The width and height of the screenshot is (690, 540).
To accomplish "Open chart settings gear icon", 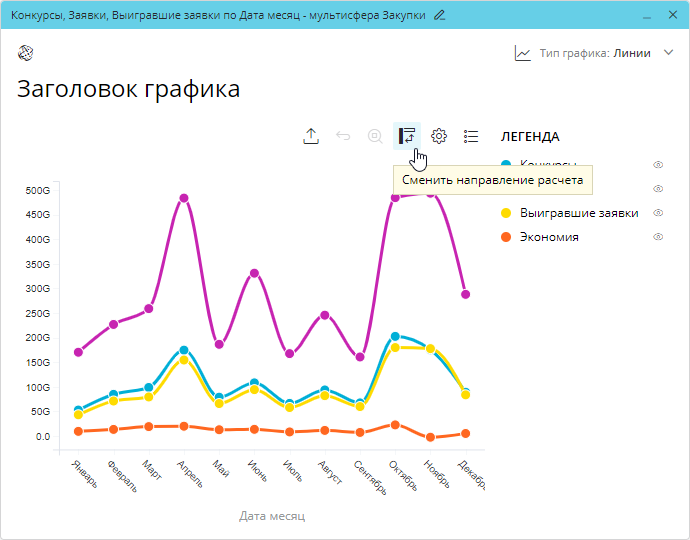I will click(439, 136).
